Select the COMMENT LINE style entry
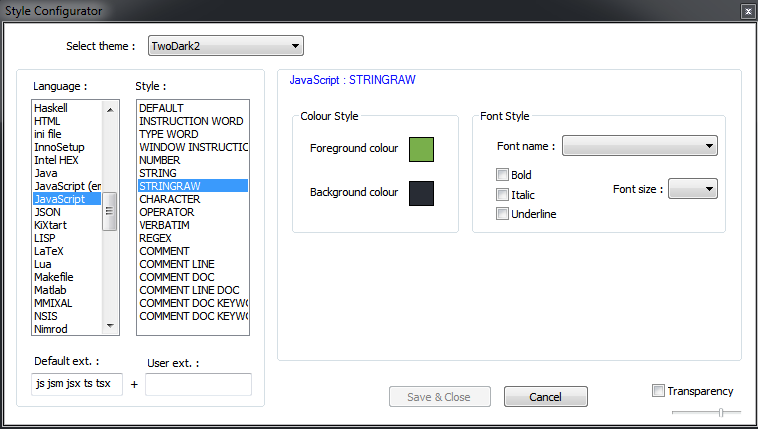This screenshot has width=758, height=429. pyautogui.click(x=193, y=264)
